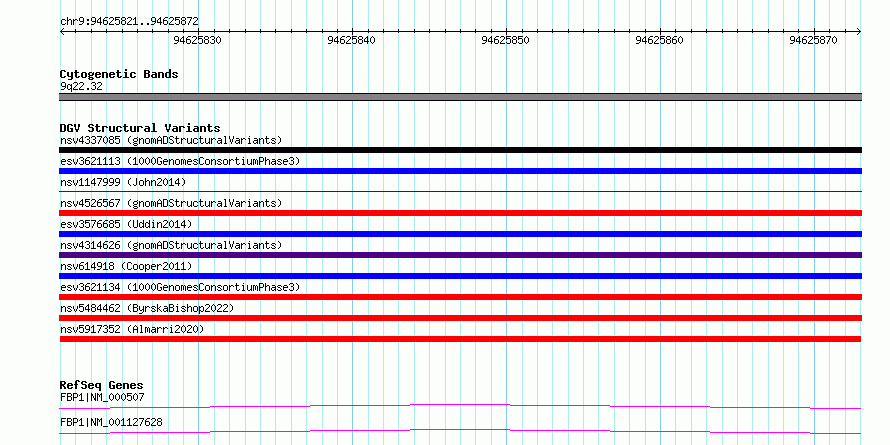Open variant nsv4526567 label

click(x=171, y=203)
